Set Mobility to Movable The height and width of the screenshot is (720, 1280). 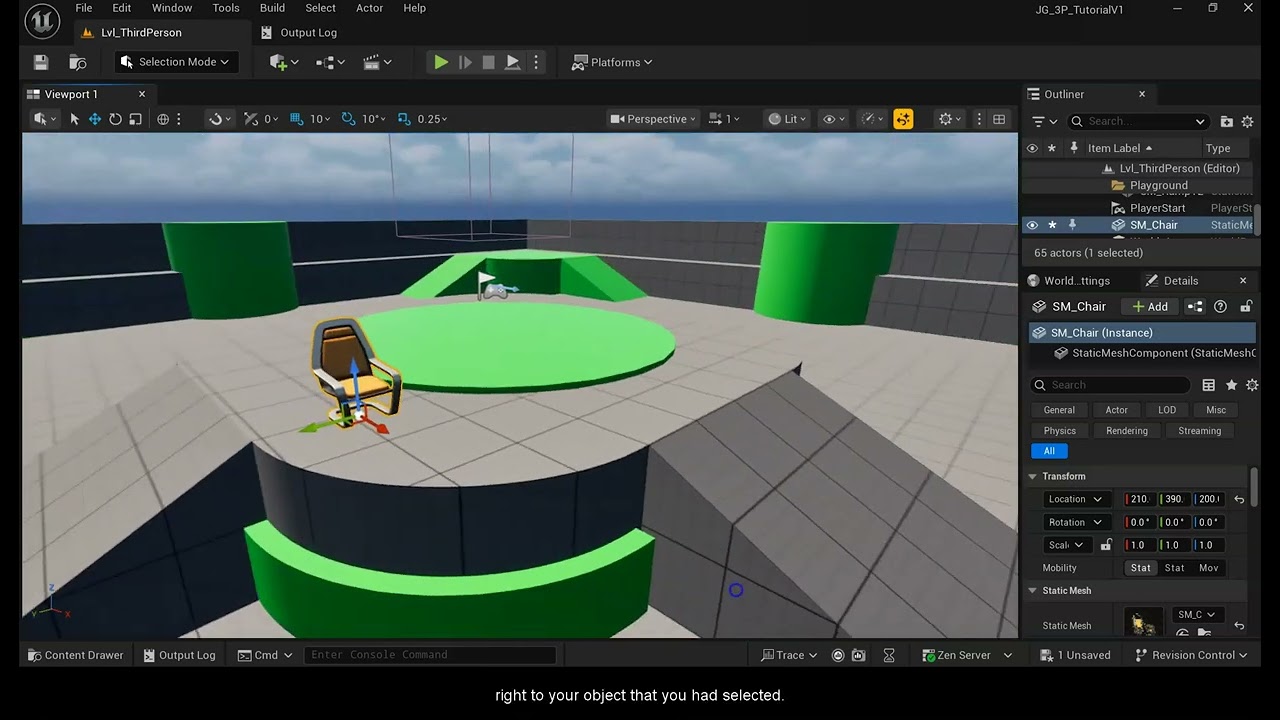click(1208, 568)
